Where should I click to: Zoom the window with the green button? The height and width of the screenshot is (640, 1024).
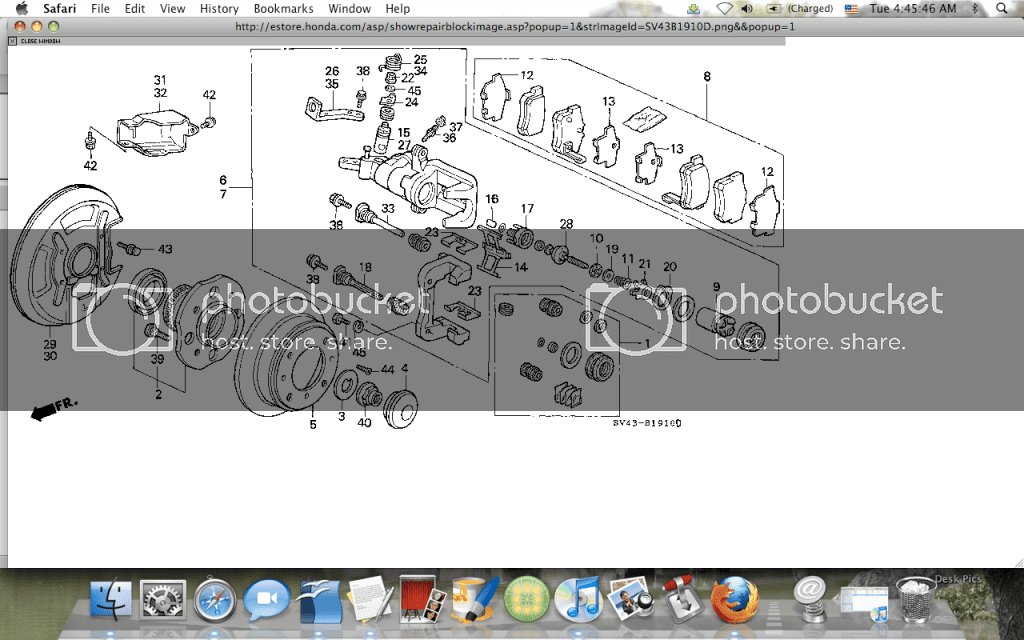pos(54,26)
